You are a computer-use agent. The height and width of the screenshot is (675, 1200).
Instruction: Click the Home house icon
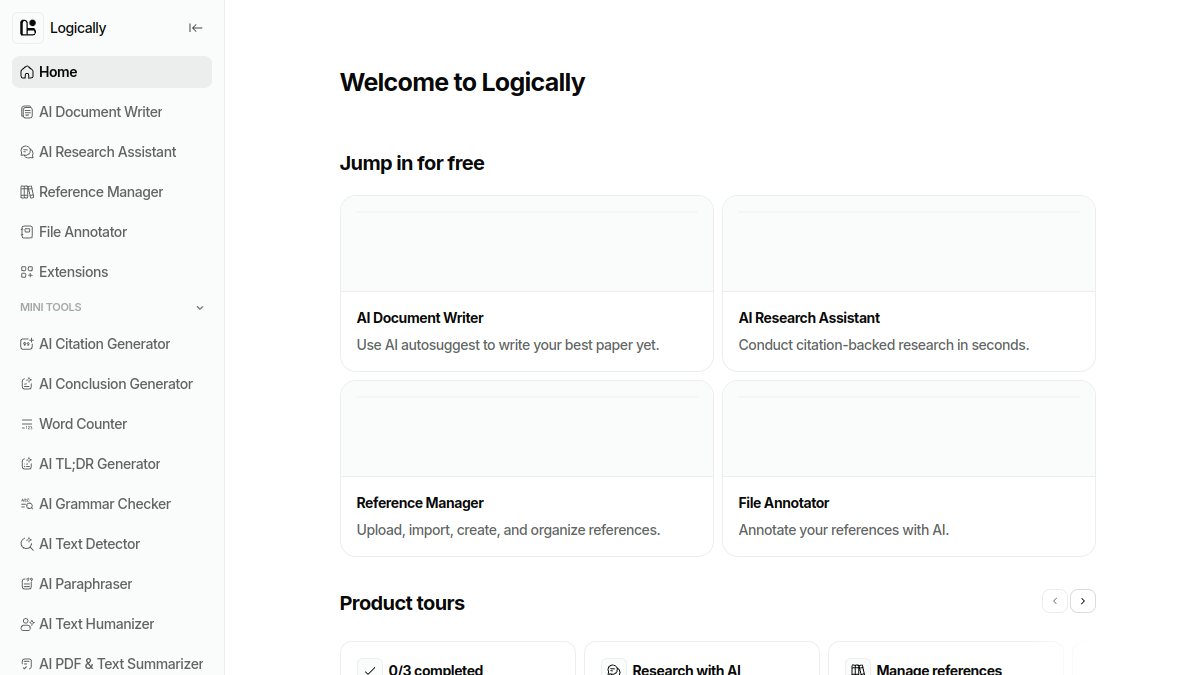(27, 72)
